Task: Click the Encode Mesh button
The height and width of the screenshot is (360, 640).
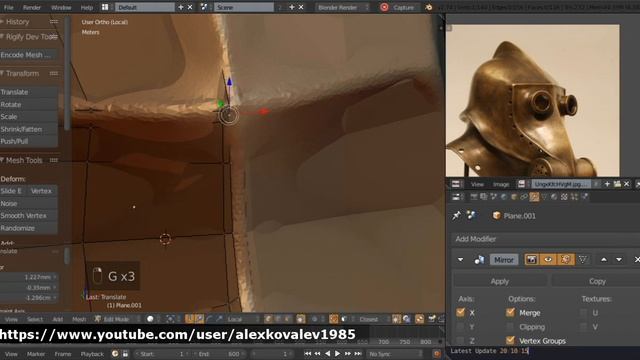Action: [28, 55]
